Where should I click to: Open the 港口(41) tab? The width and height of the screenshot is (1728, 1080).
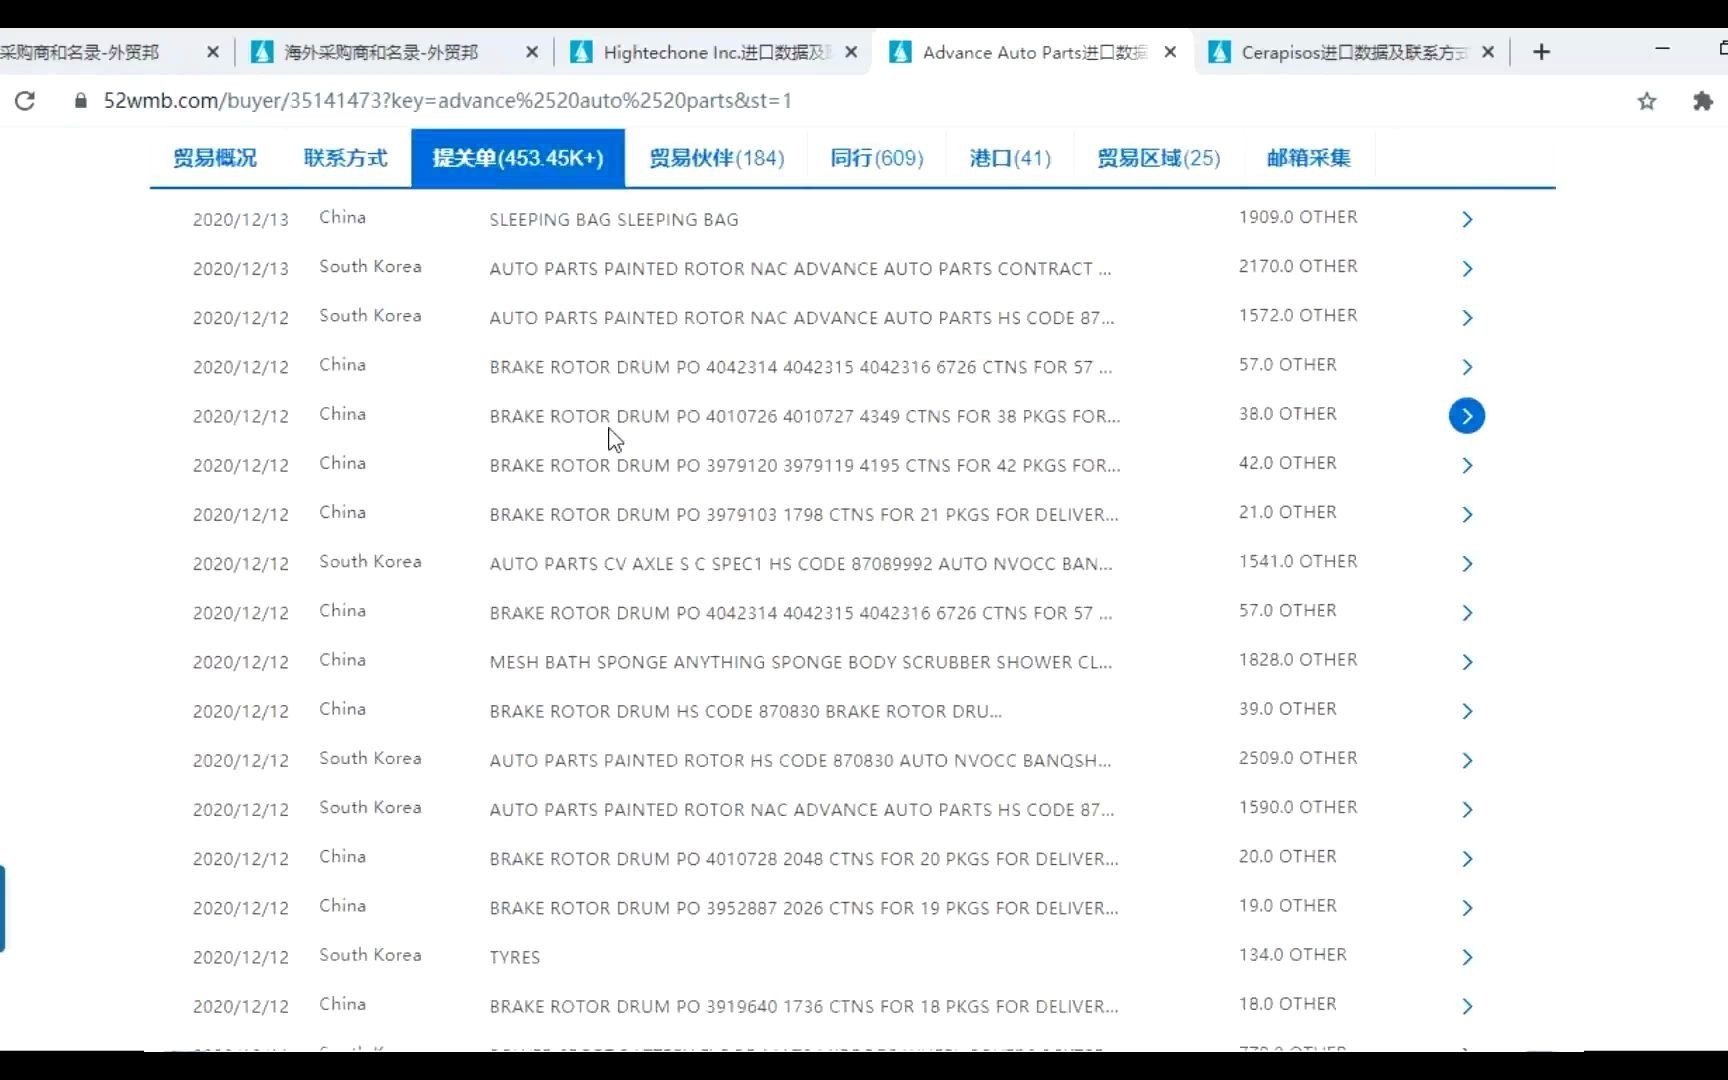[x=1010, y=158]
